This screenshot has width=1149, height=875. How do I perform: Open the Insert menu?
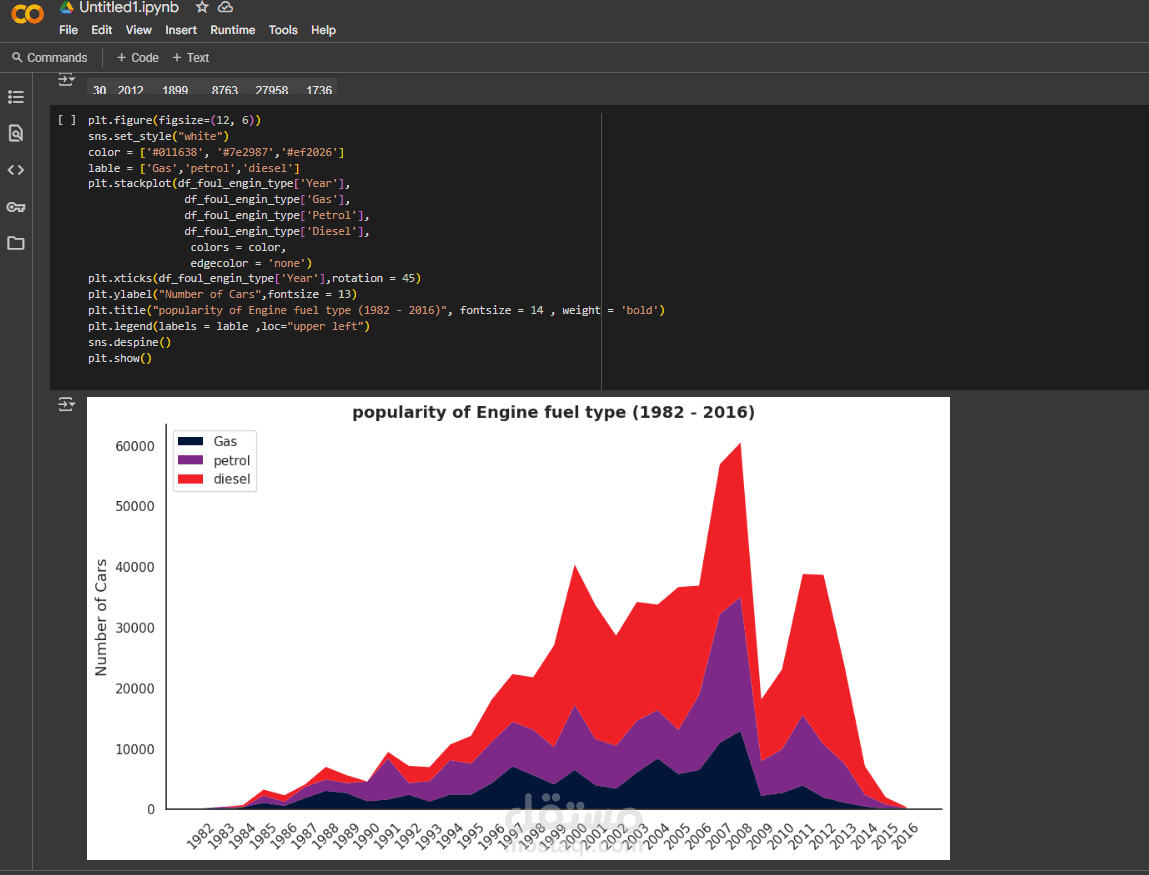181,30
